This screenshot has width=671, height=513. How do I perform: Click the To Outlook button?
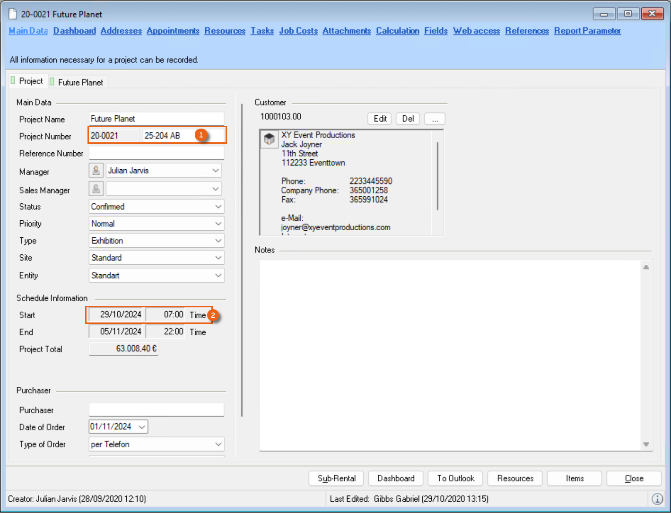pos(455,478)
